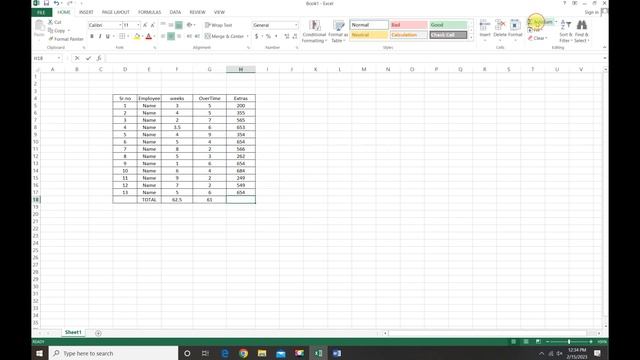Open the AutoSum dropdown arrow
This screenshot has height=360, width=640.
coord(556,22)
